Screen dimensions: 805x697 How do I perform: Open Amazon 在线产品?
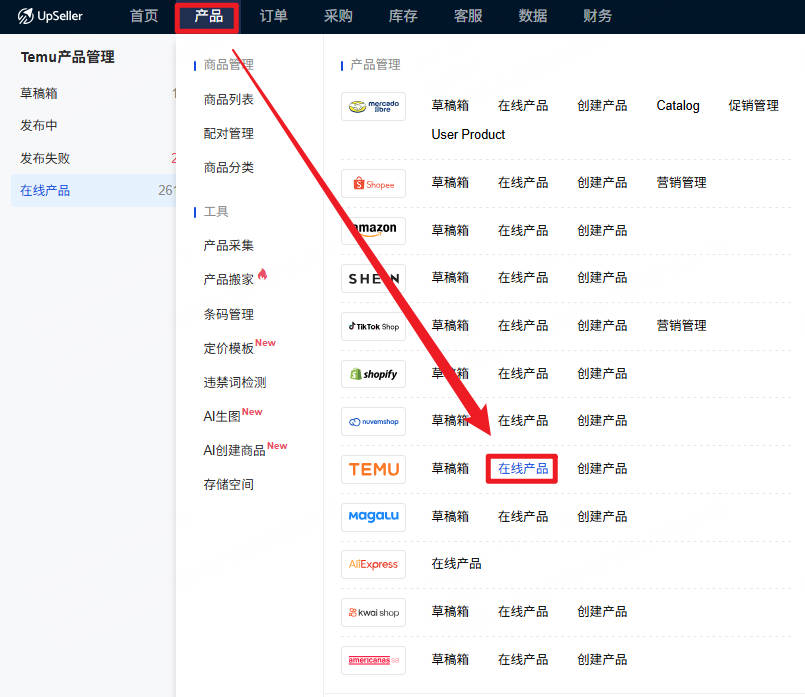coord(523,230)
